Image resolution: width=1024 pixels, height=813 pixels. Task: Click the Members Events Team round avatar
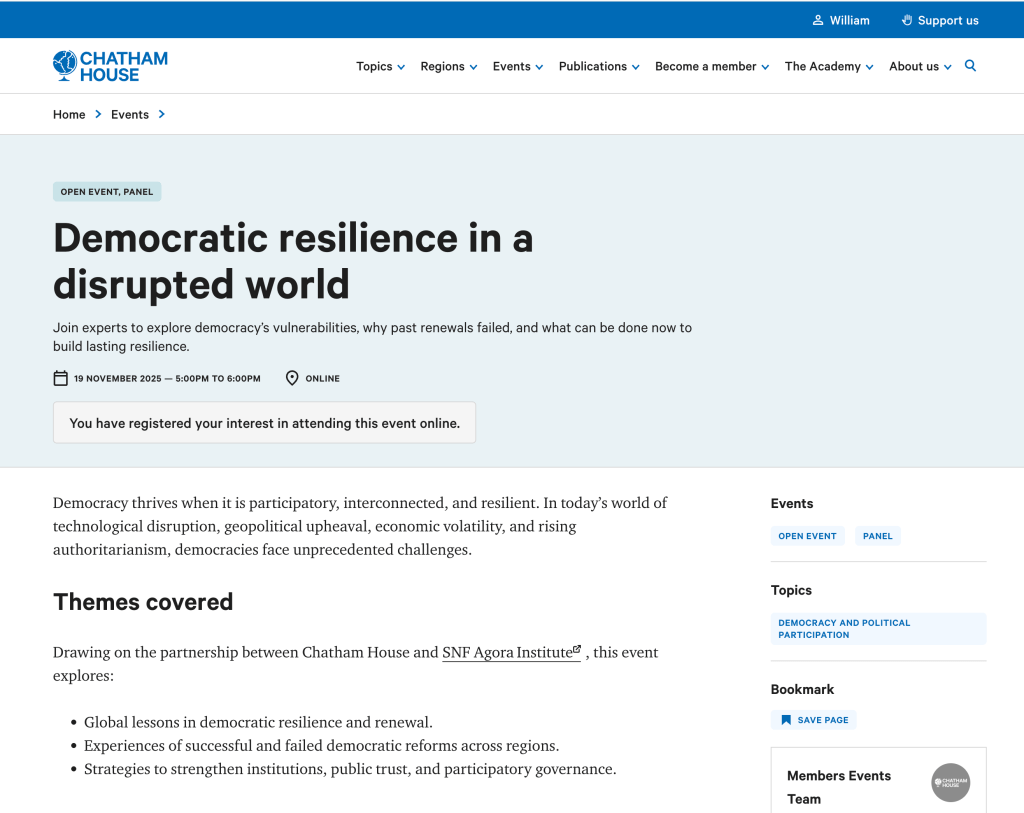click(950, 782)
